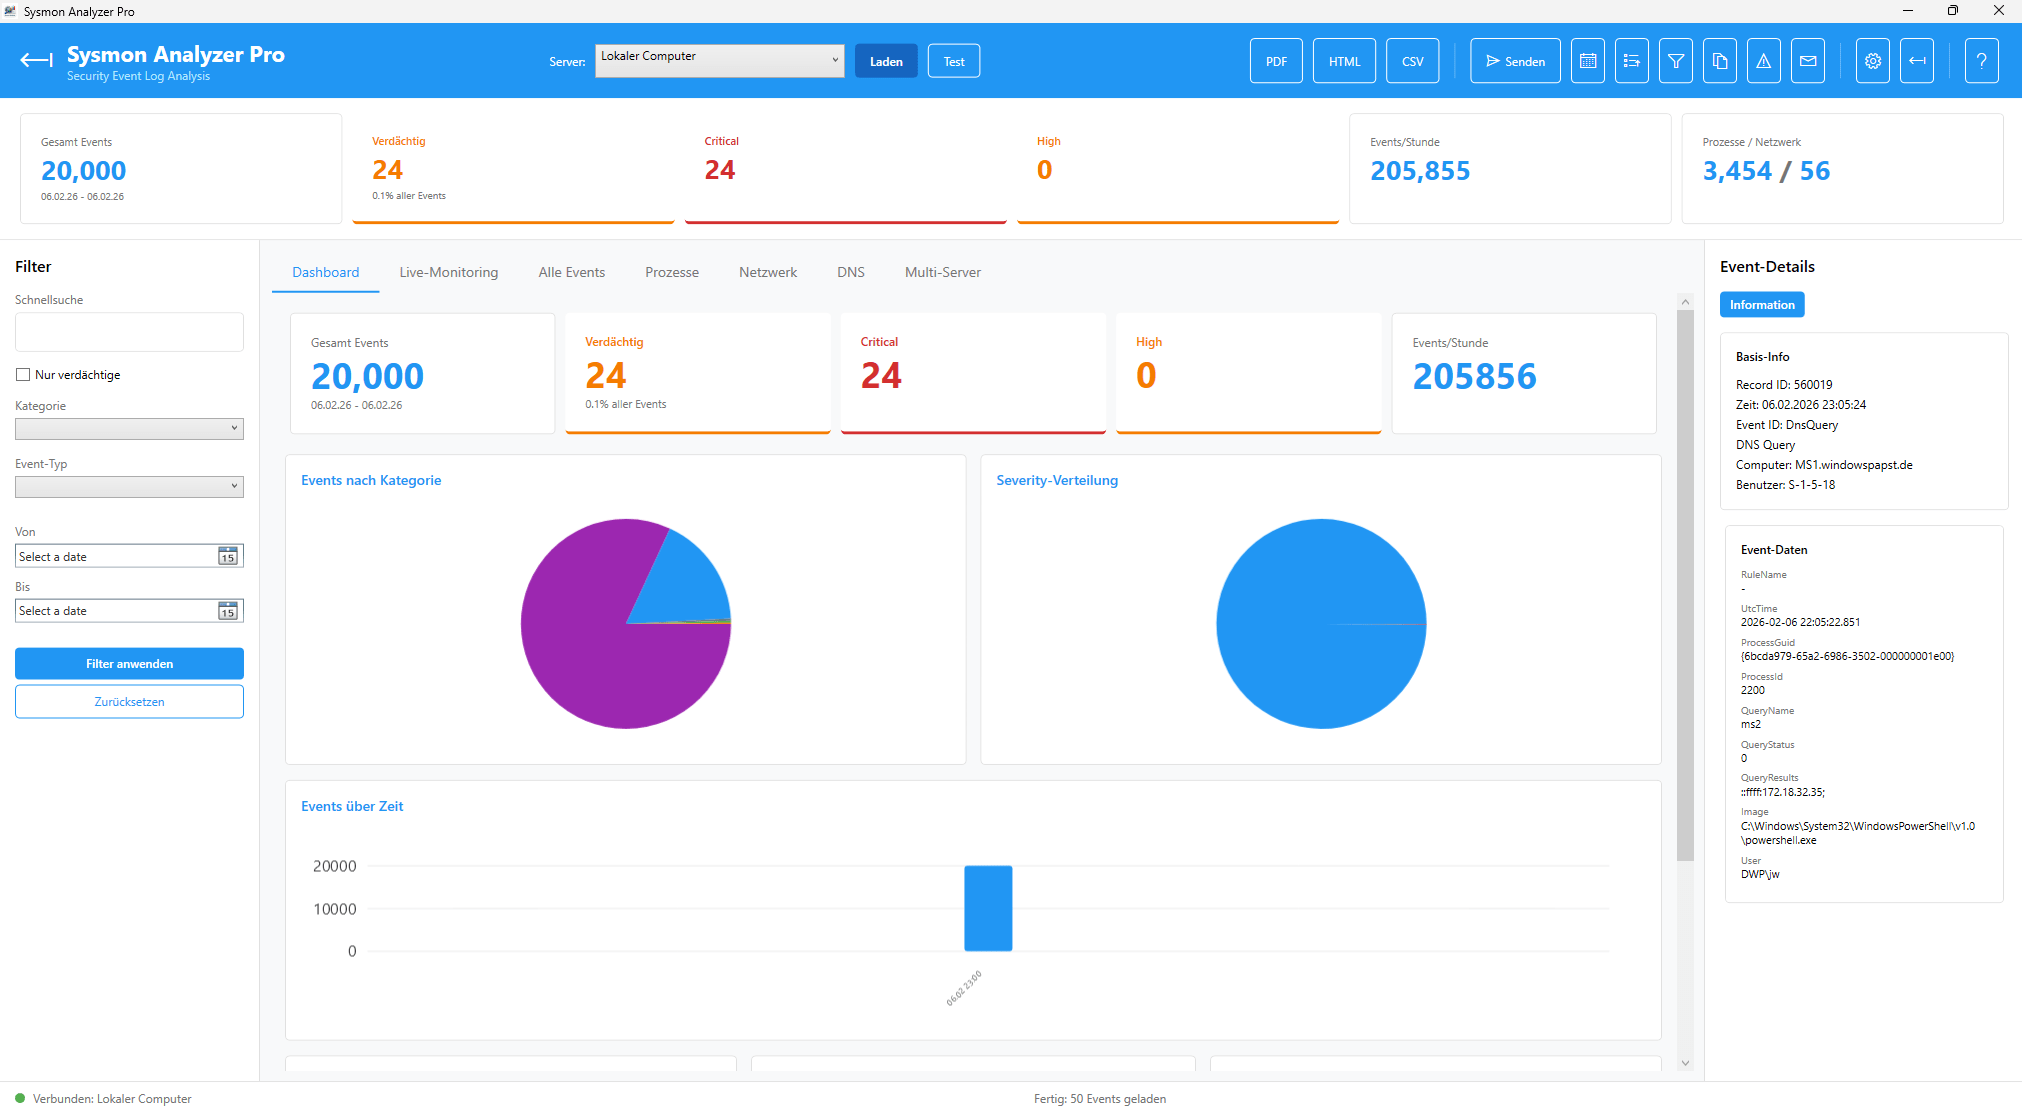
Task: Click the warning triangle icon in toolbar
Action: 1763,61
